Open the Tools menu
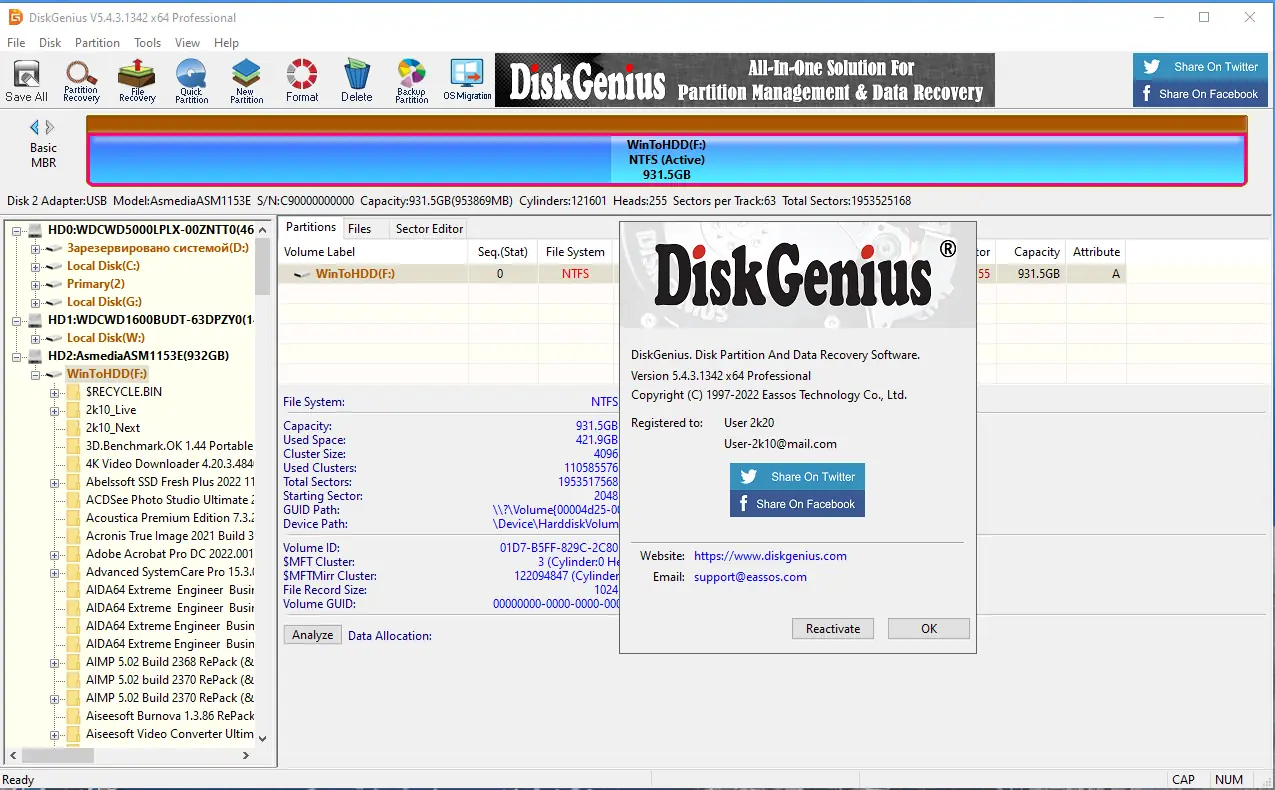The width and height of the screenshot is (1275, 790). [x=147, y=42]
